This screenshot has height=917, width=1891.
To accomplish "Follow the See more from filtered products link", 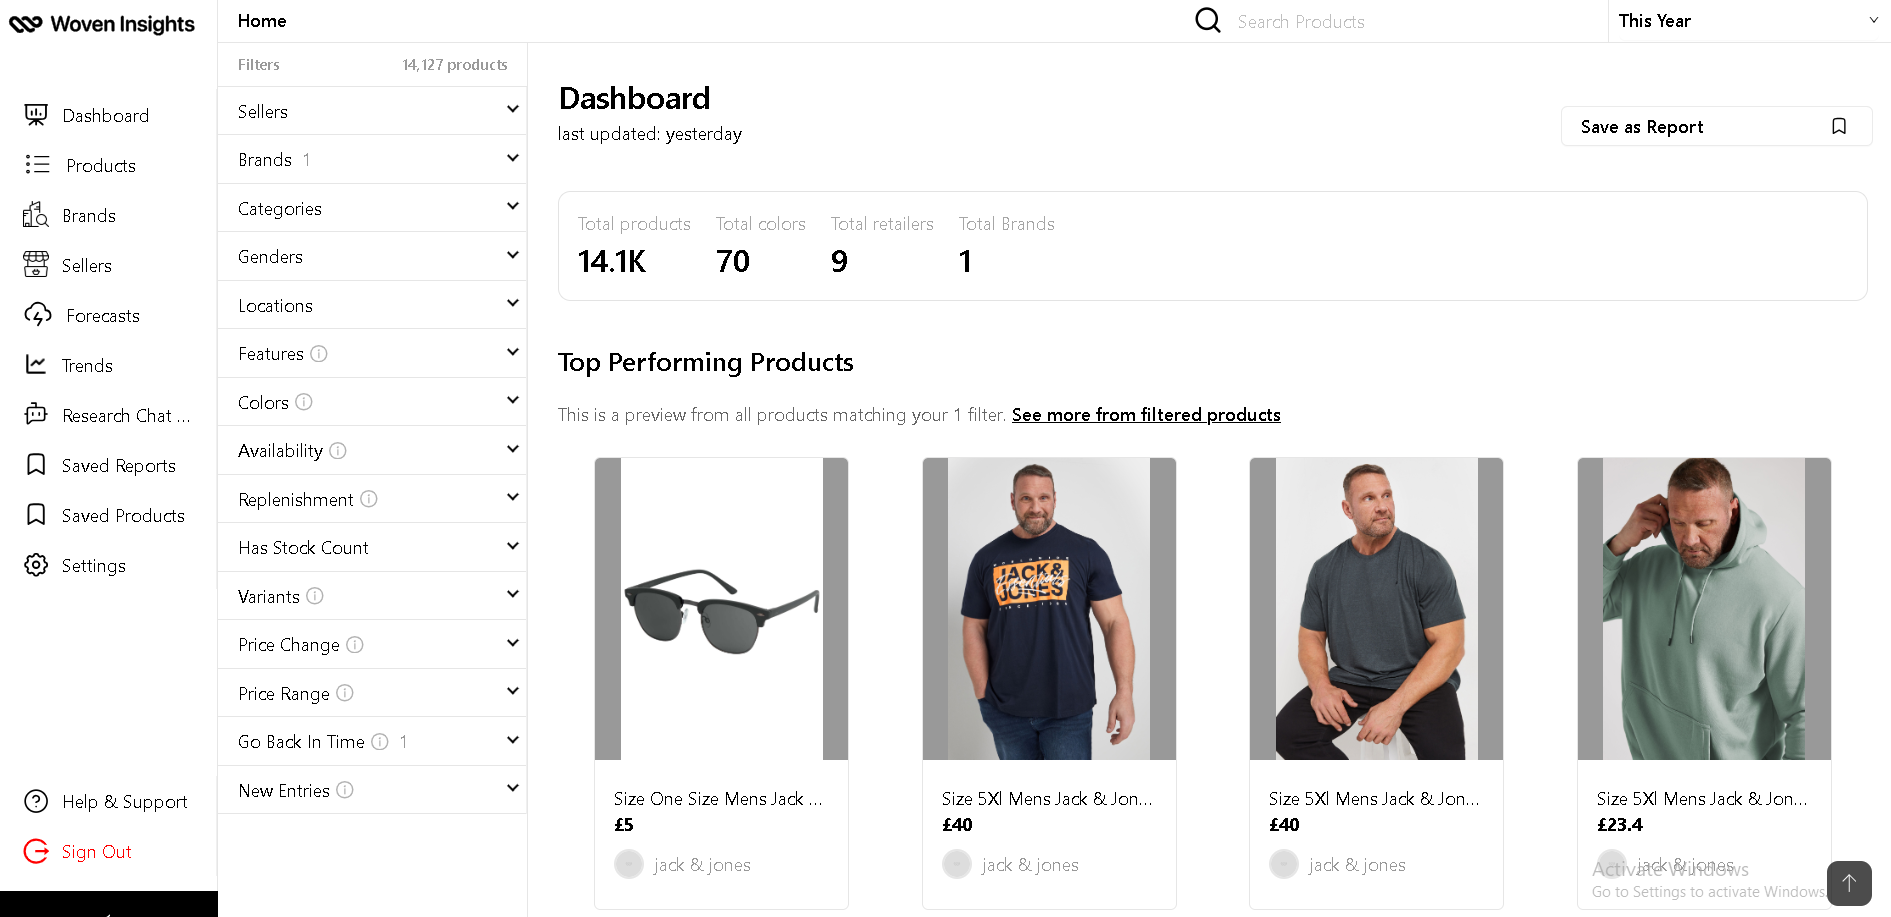I will click(x=1146, y=415).
